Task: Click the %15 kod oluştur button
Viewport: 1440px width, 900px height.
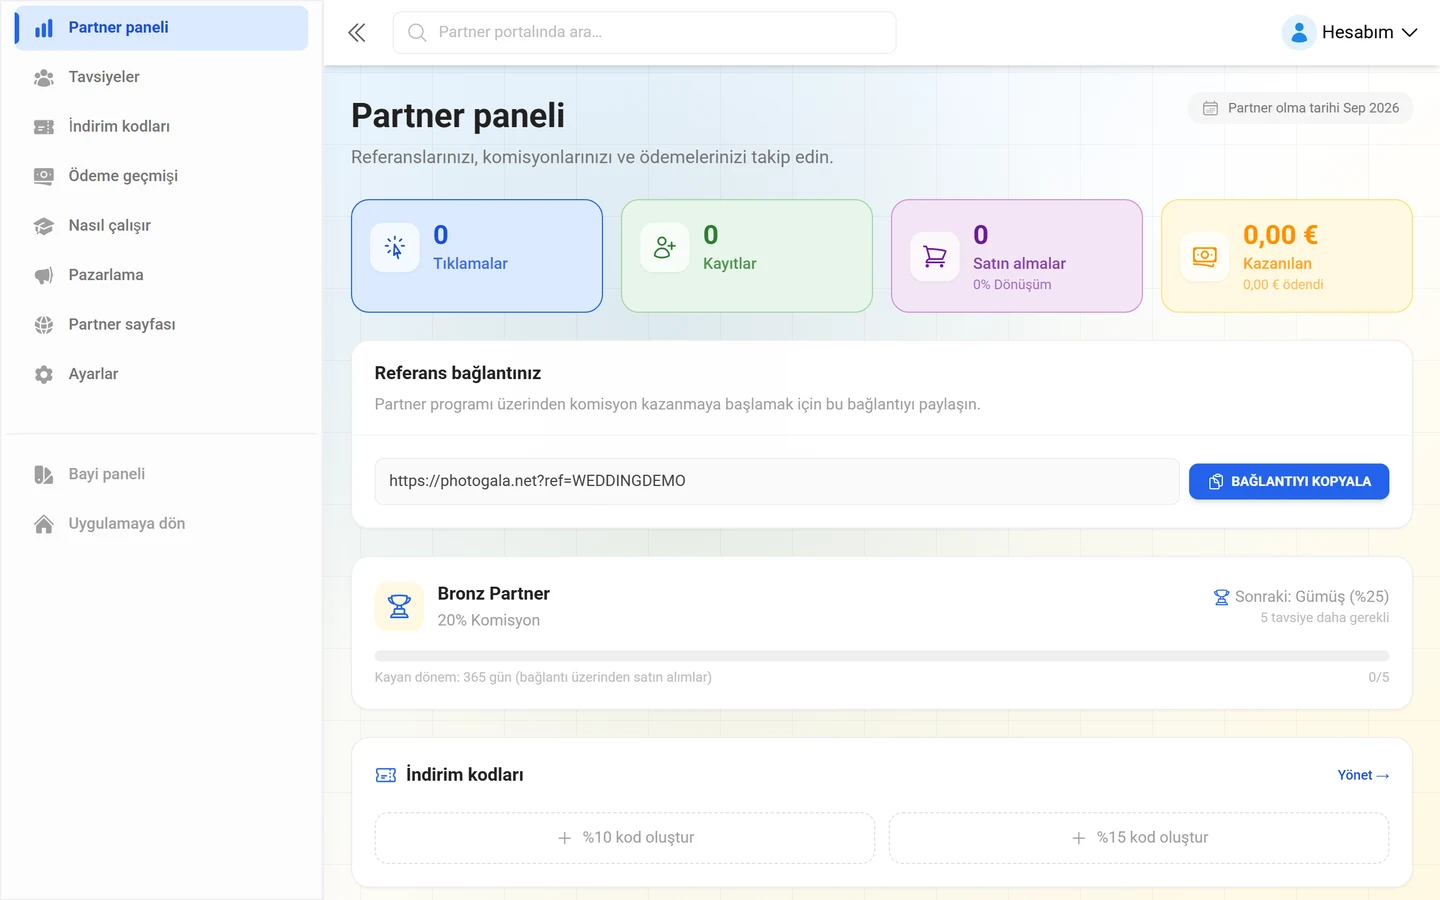Action: tap(1139, 838)
